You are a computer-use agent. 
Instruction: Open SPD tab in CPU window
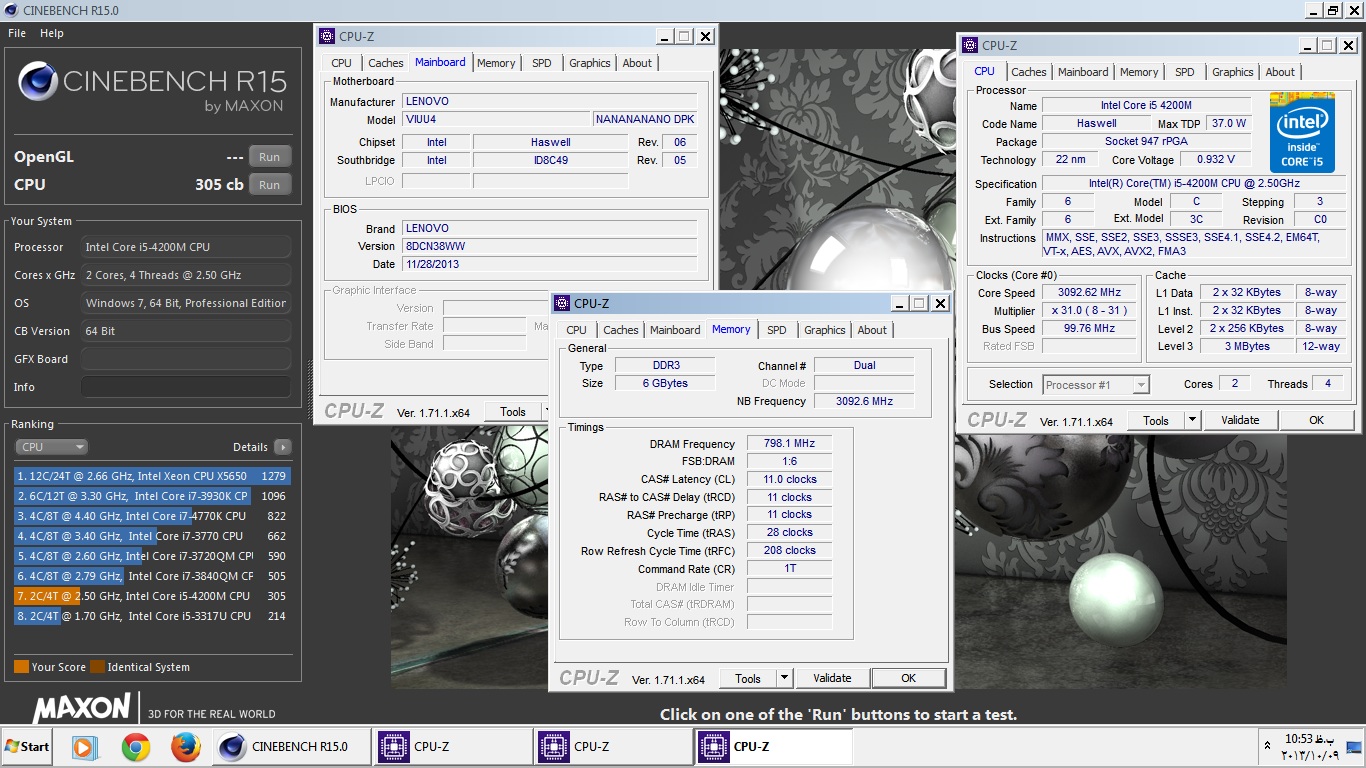point(1185,72)
